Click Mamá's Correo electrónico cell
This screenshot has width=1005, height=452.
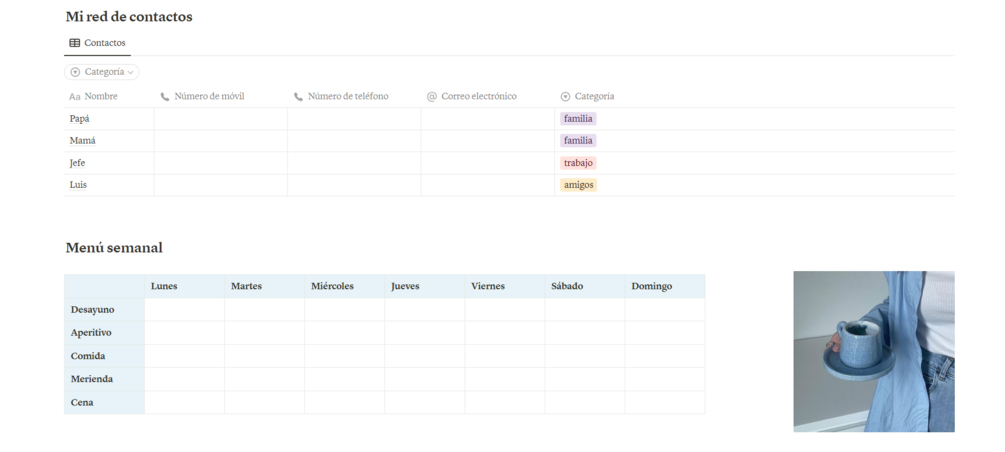coord(487,141)
